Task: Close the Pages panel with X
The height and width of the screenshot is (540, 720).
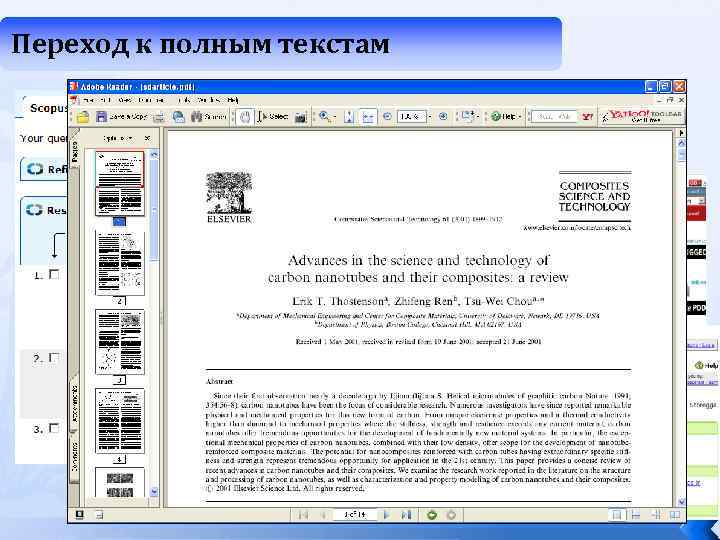Action: pyautogui.click(x=147, y=138)
